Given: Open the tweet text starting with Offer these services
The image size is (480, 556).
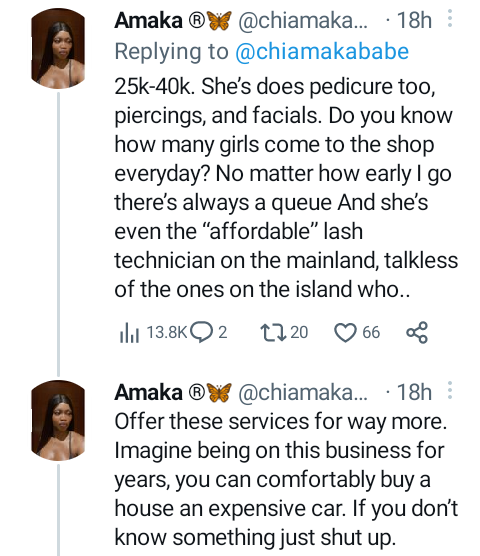Looking at the screenshot, I should (286, 479).
